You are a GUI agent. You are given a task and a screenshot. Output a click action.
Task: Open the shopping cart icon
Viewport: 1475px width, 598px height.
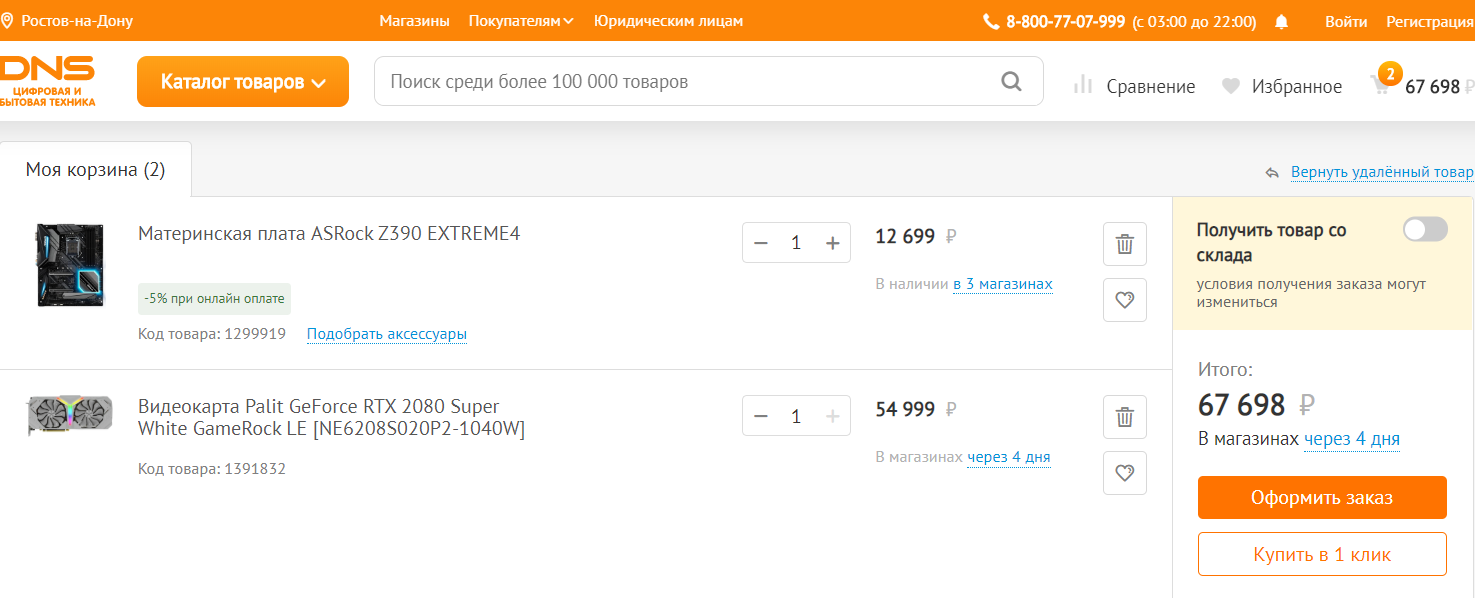[1381, 86]
